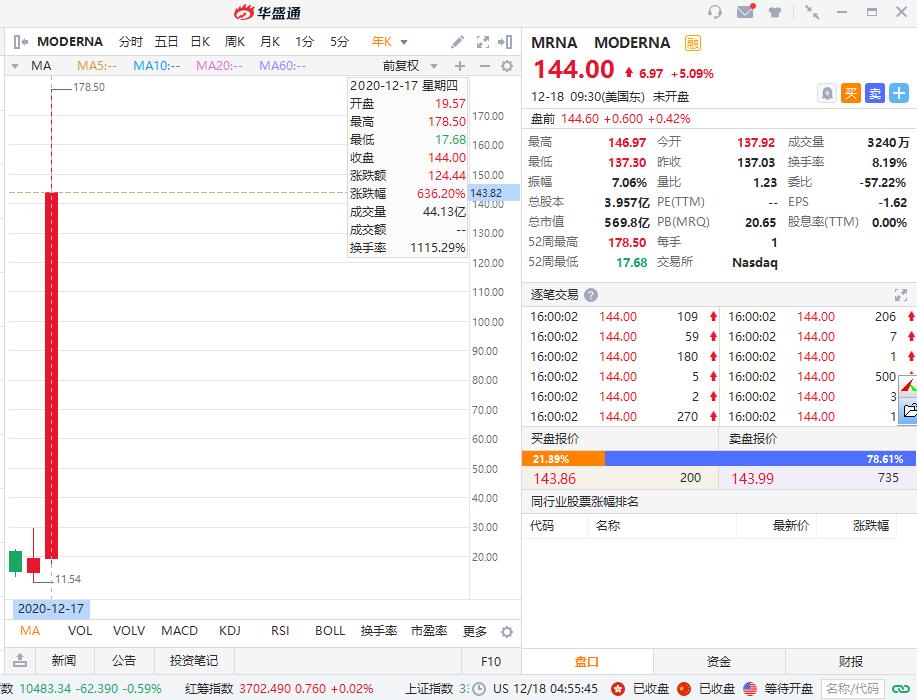
Task: Click the orange 买 buy button
Action: tap(849, 93)
